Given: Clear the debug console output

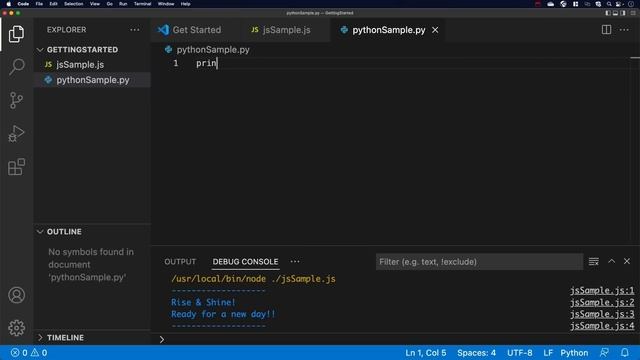Looking at the screenshot, I should click(x=594, y=262).
